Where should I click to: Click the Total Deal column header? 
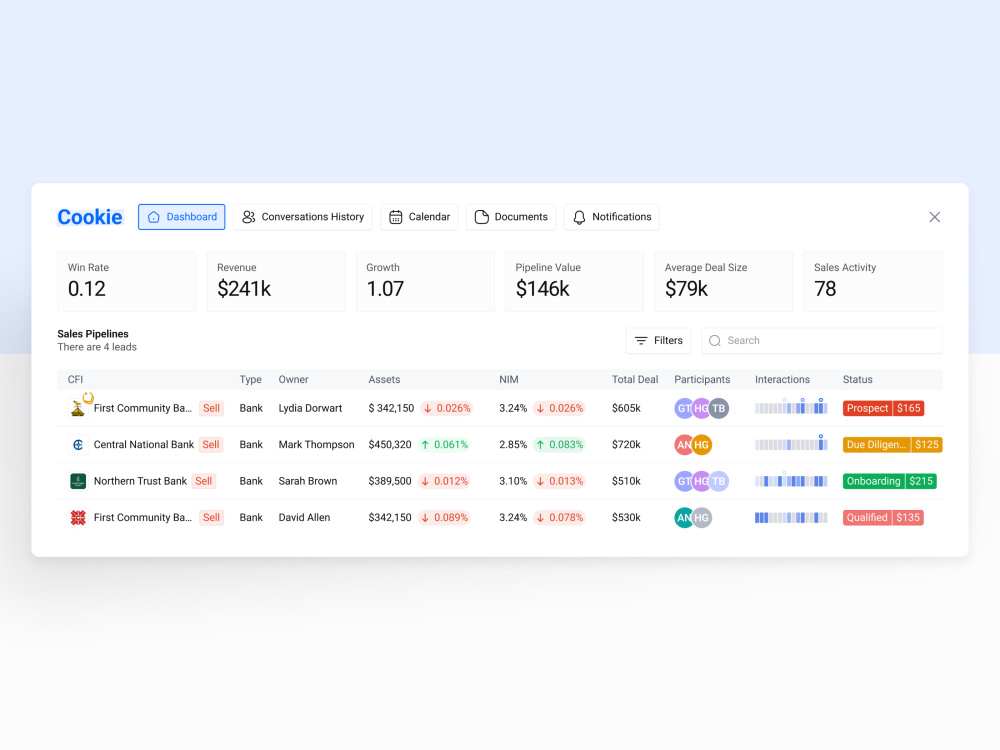[635, 379]
